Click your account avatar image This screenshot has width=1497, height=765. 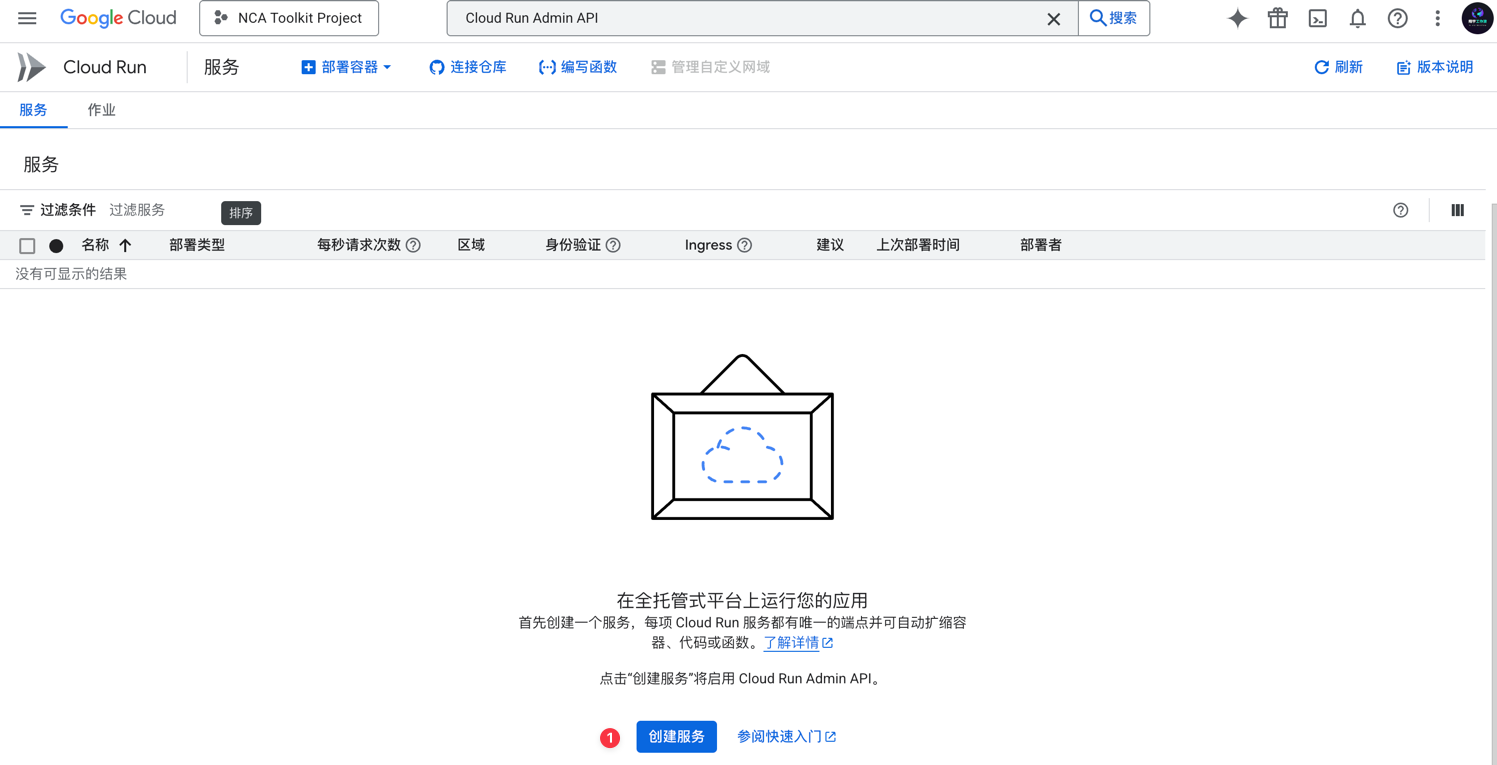tap(1477, 18)
